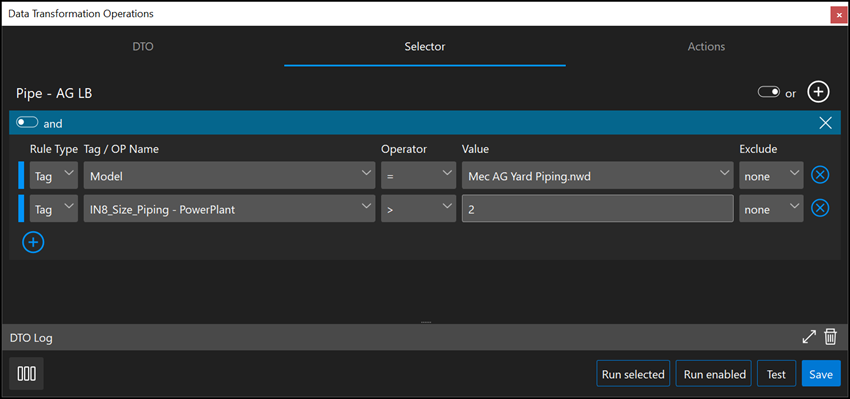Add a new rule with the blue plus
850x399 pixels.
(33, 242)
